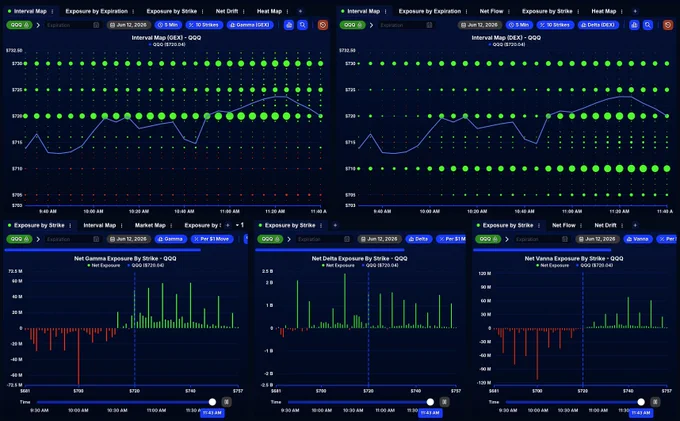Viewport: 680px width, 421px height.
Task: Open the Gamma (GEX) metric dropdown
Action: coord(250,25)
